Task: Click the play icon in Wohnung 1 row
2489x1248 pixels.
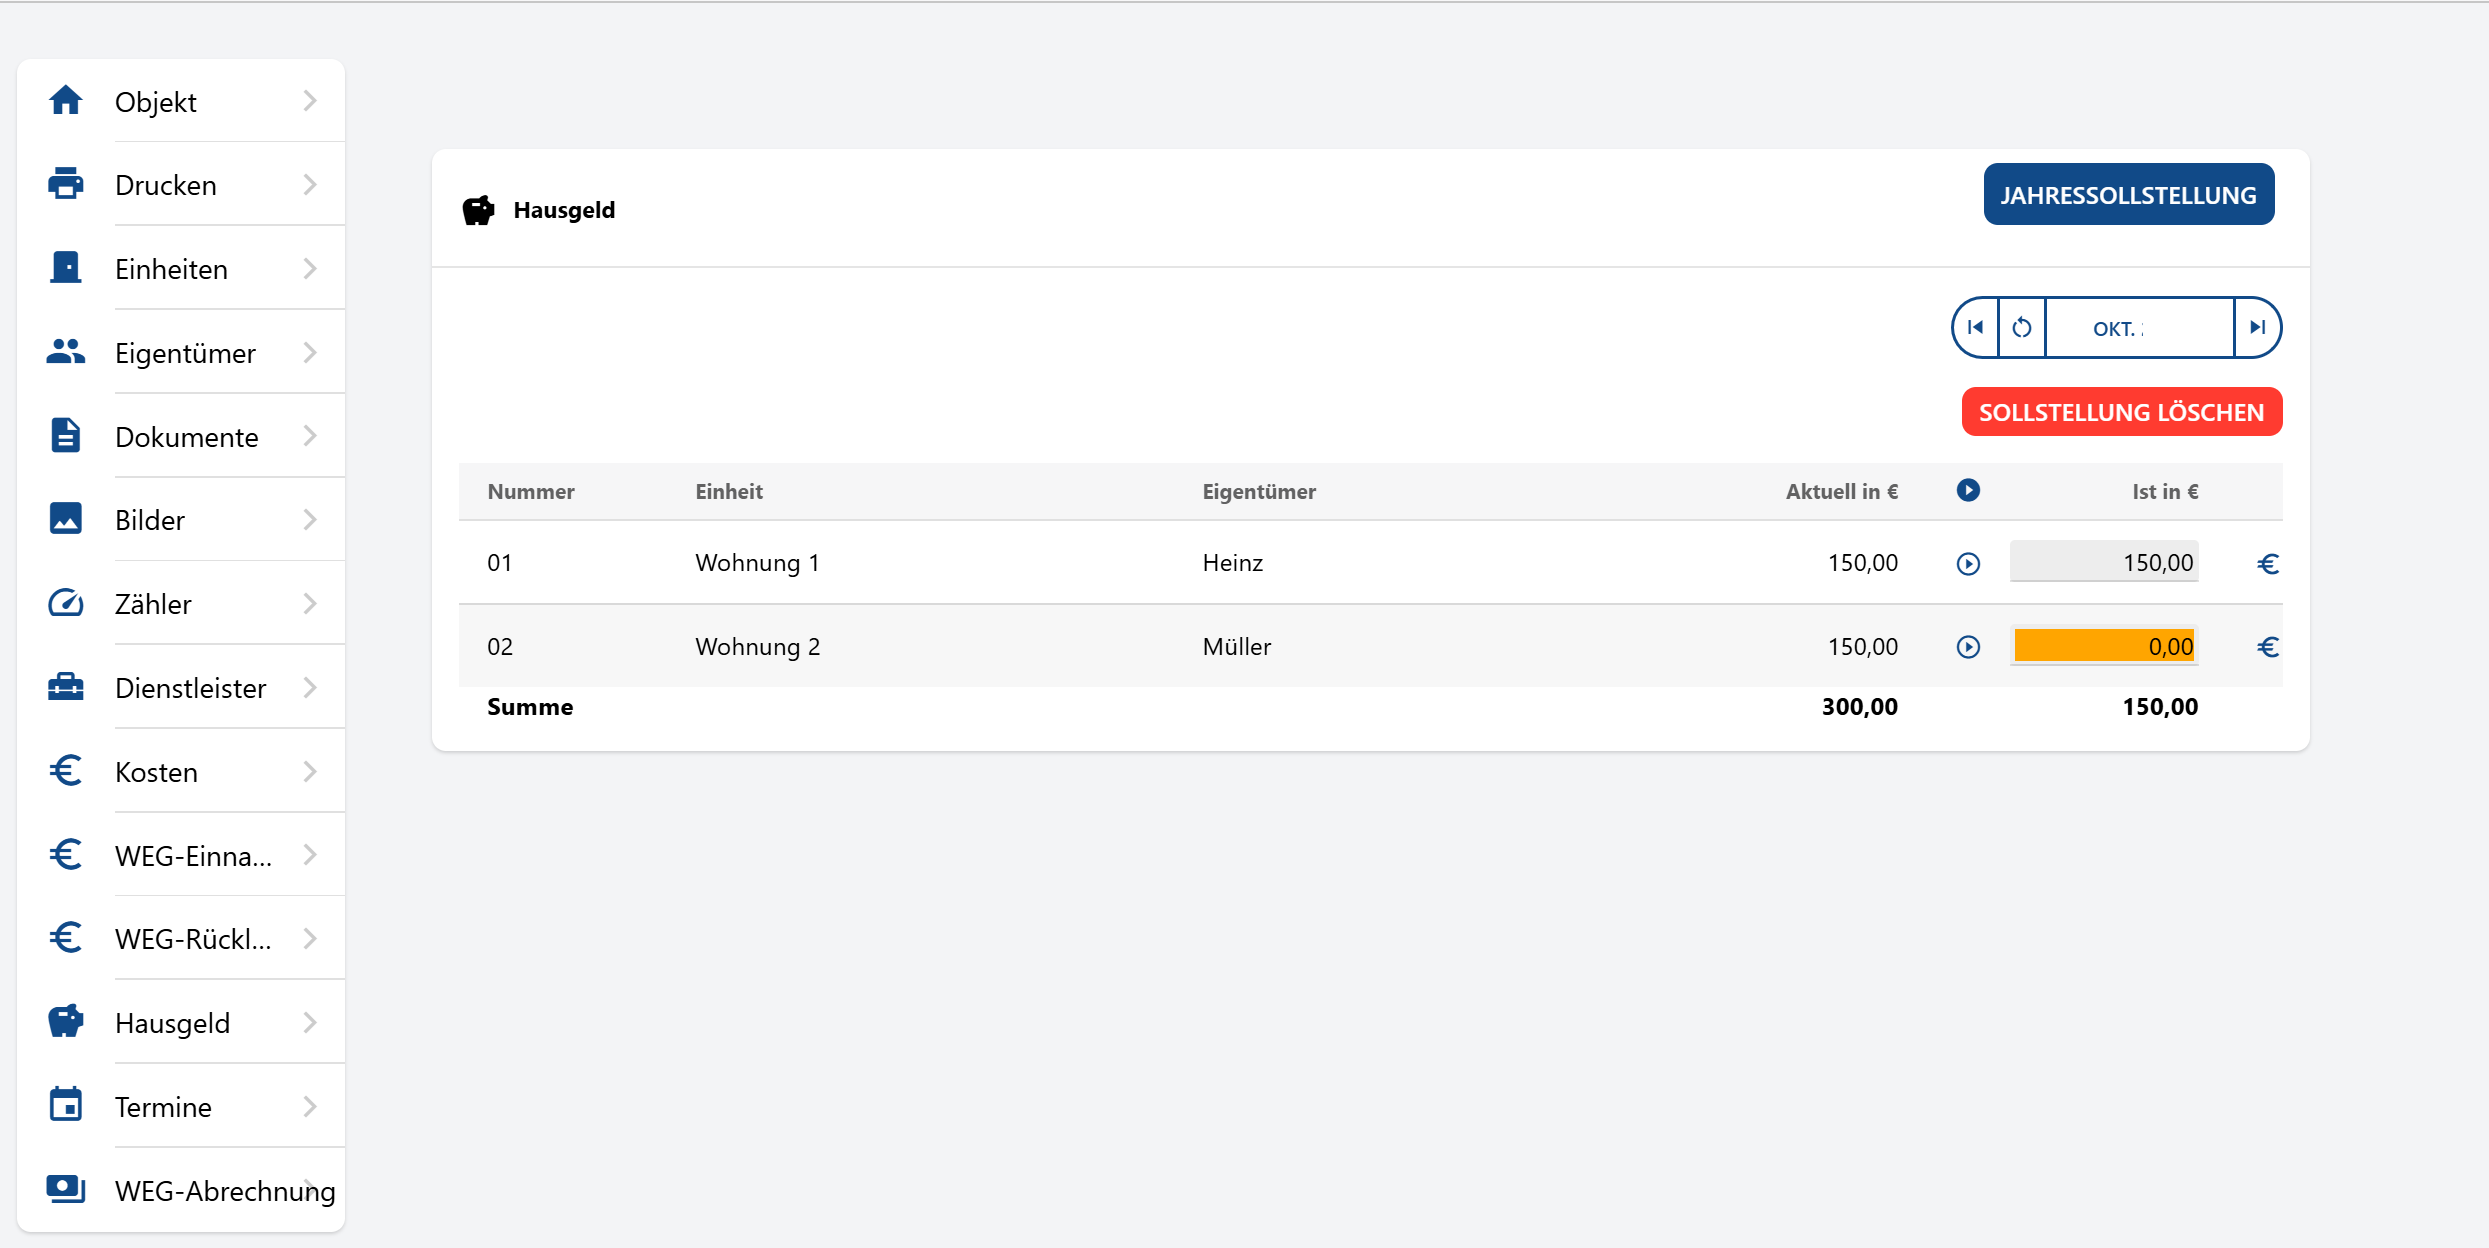Action: tap(1968, 564)
